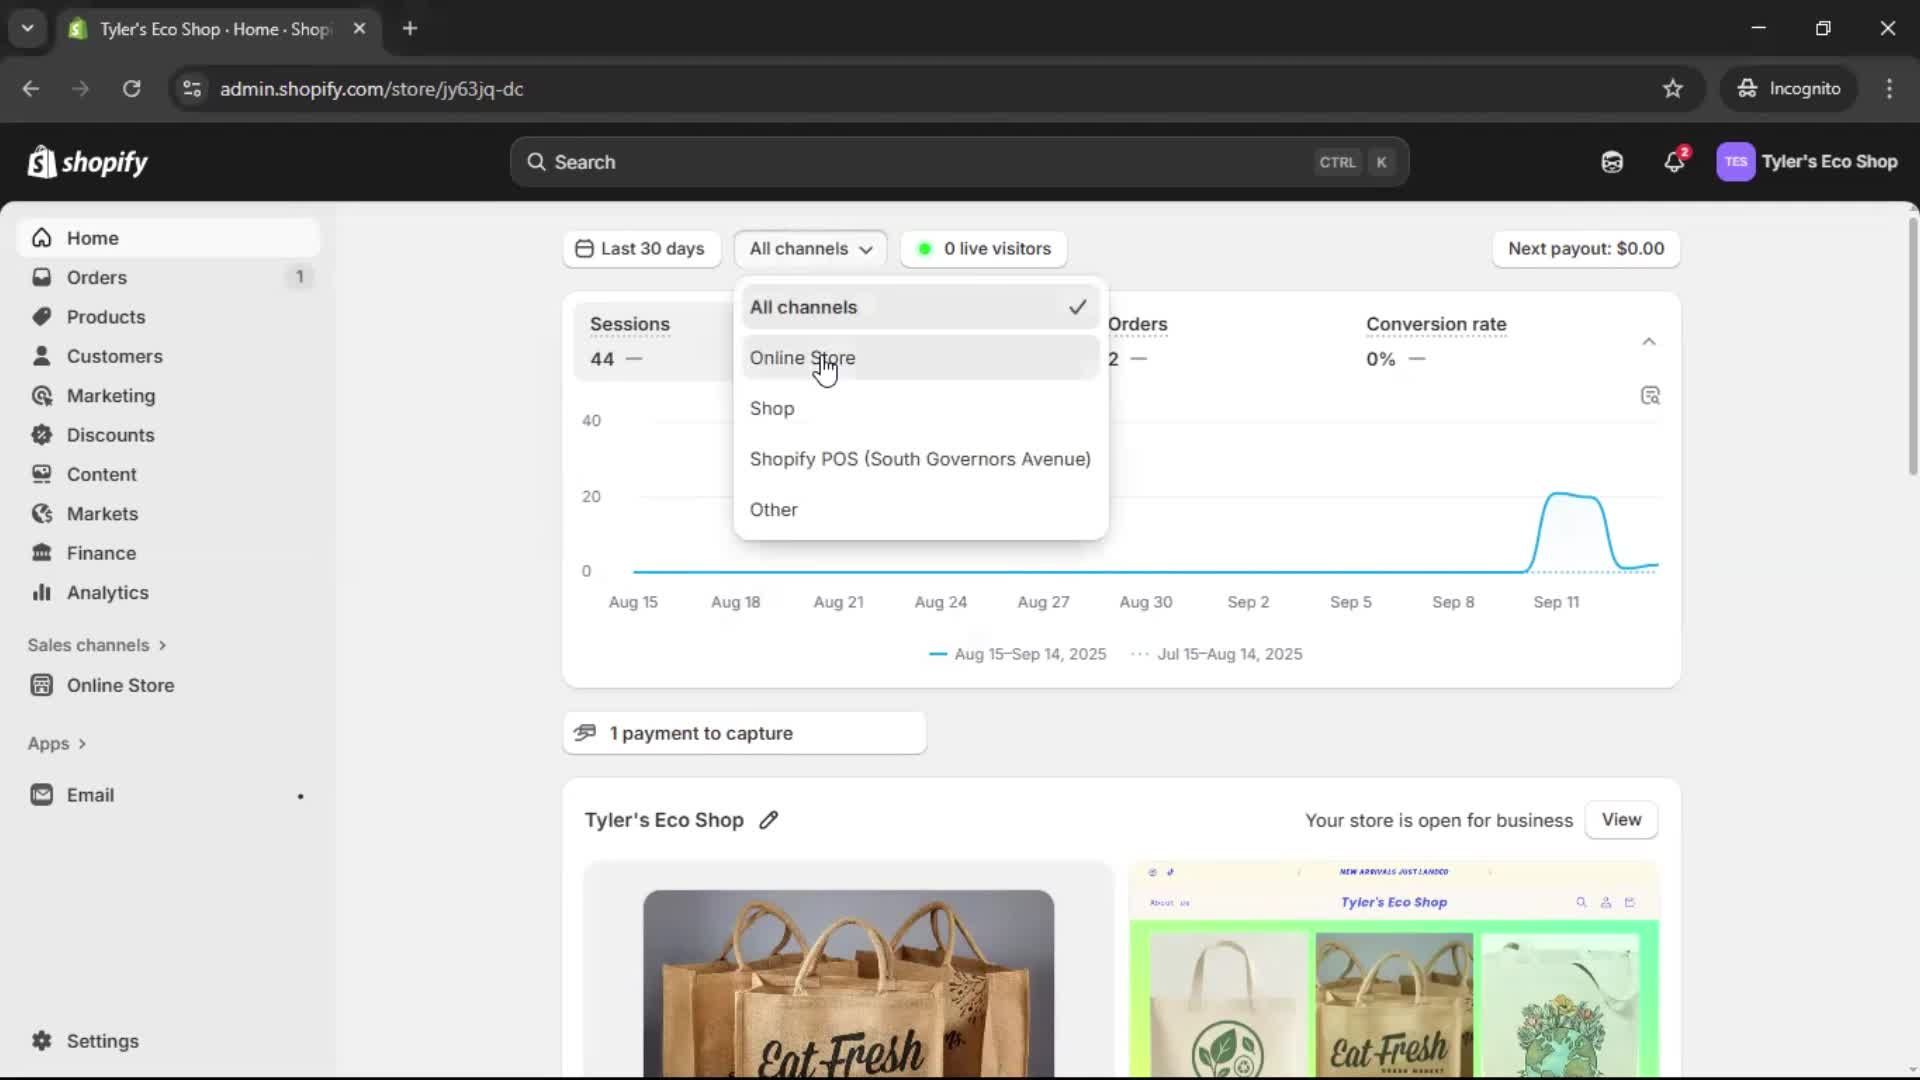
Task: Click the Aug 15–Sep 14, 2025 legend
Action: pyautogui.click(x=1018, y=654)
